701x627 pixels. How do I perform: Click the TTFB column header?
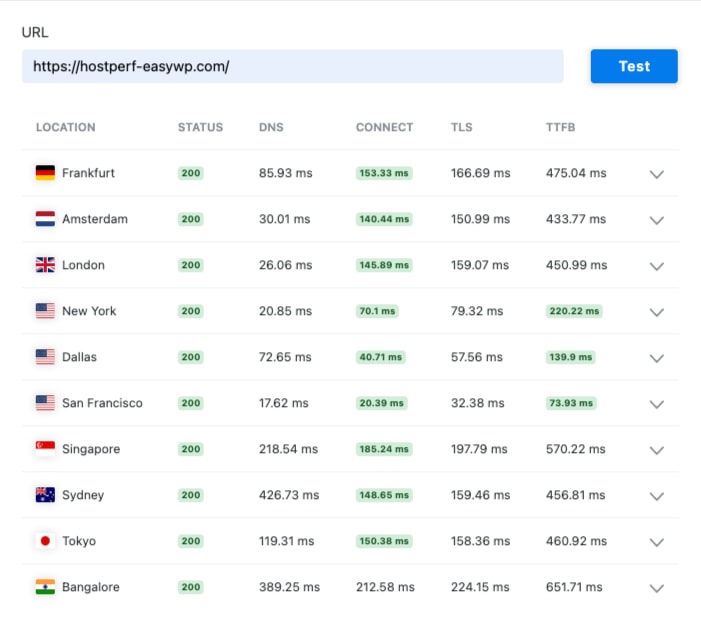560,127
